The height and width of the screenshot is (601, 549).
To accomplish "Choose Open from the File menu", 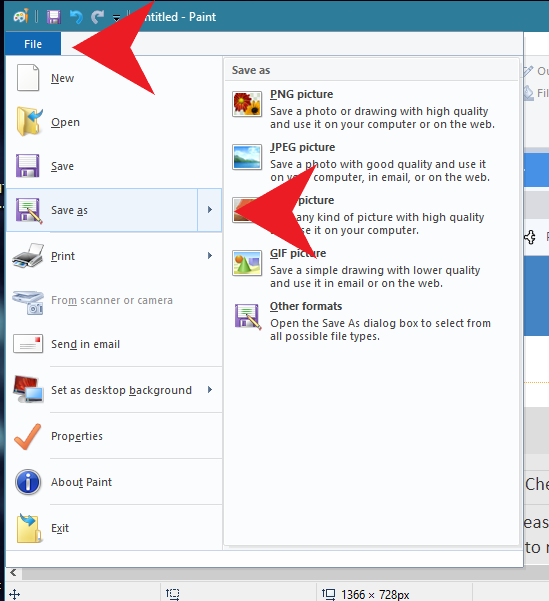I will coord(114,122).
